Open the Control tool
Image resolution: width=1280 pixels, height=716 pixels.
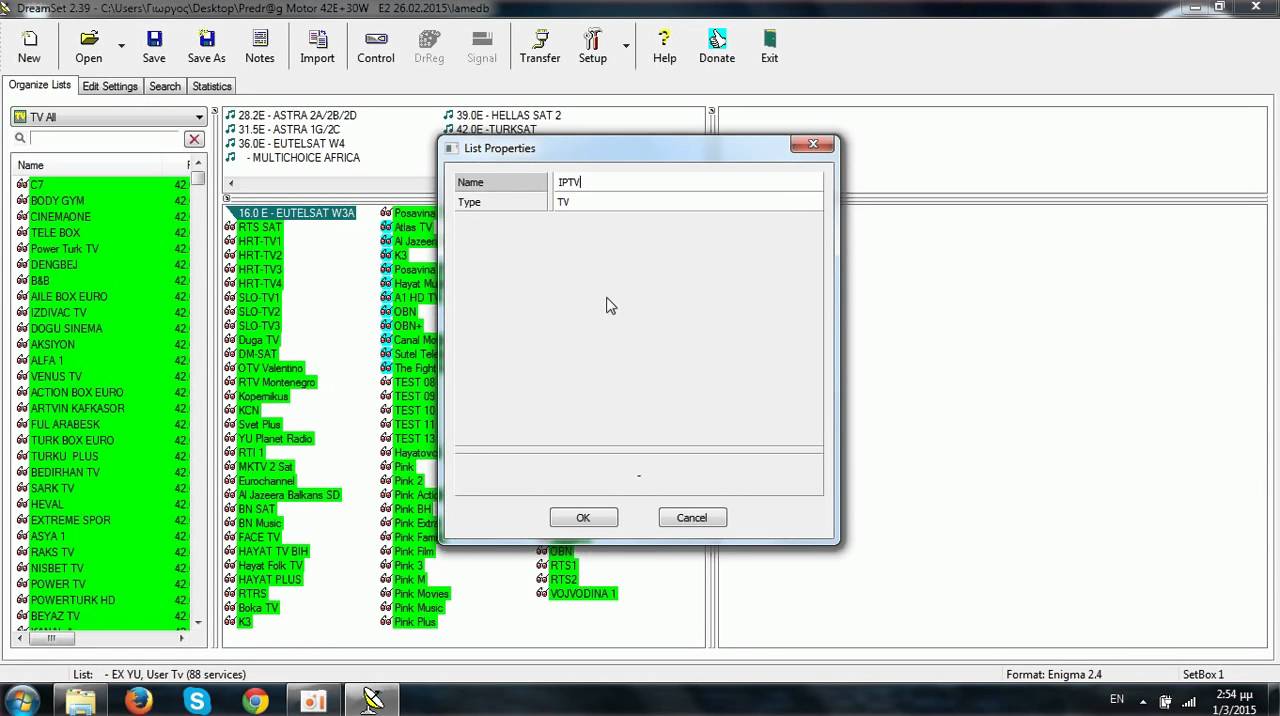[x=376, y=46]
